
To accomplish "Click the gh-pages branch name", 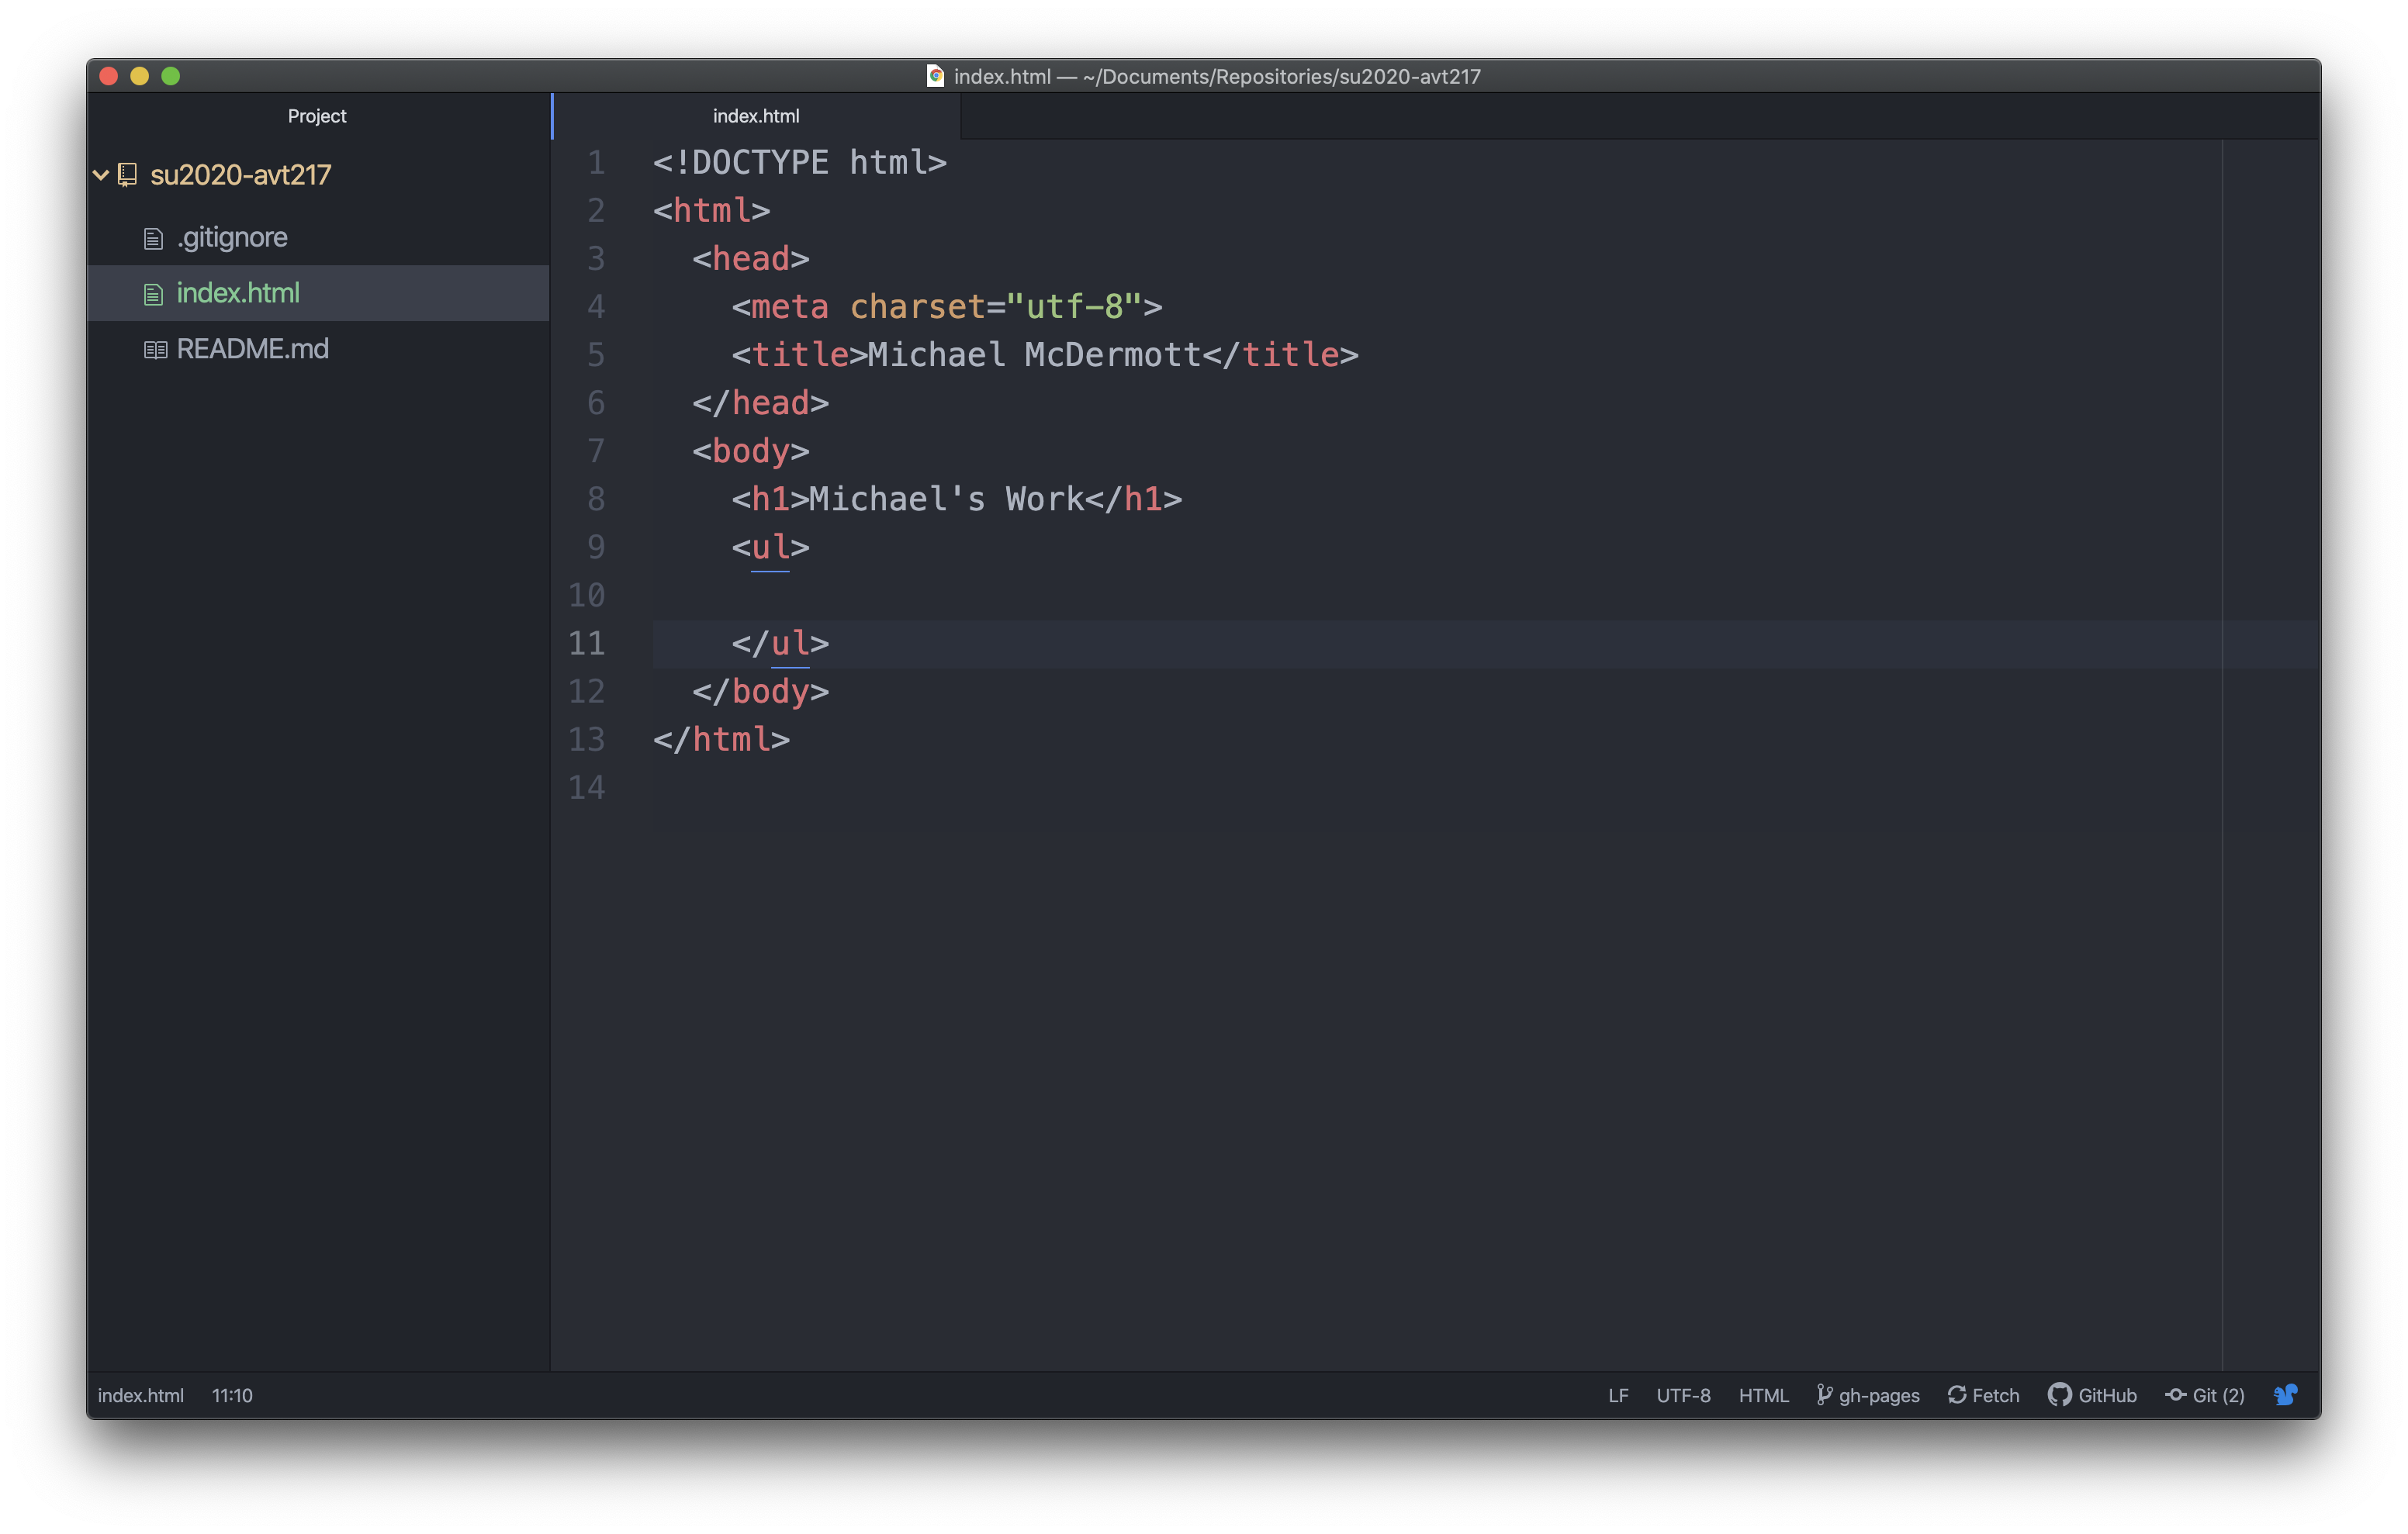I will (x=1867, y=1394).
